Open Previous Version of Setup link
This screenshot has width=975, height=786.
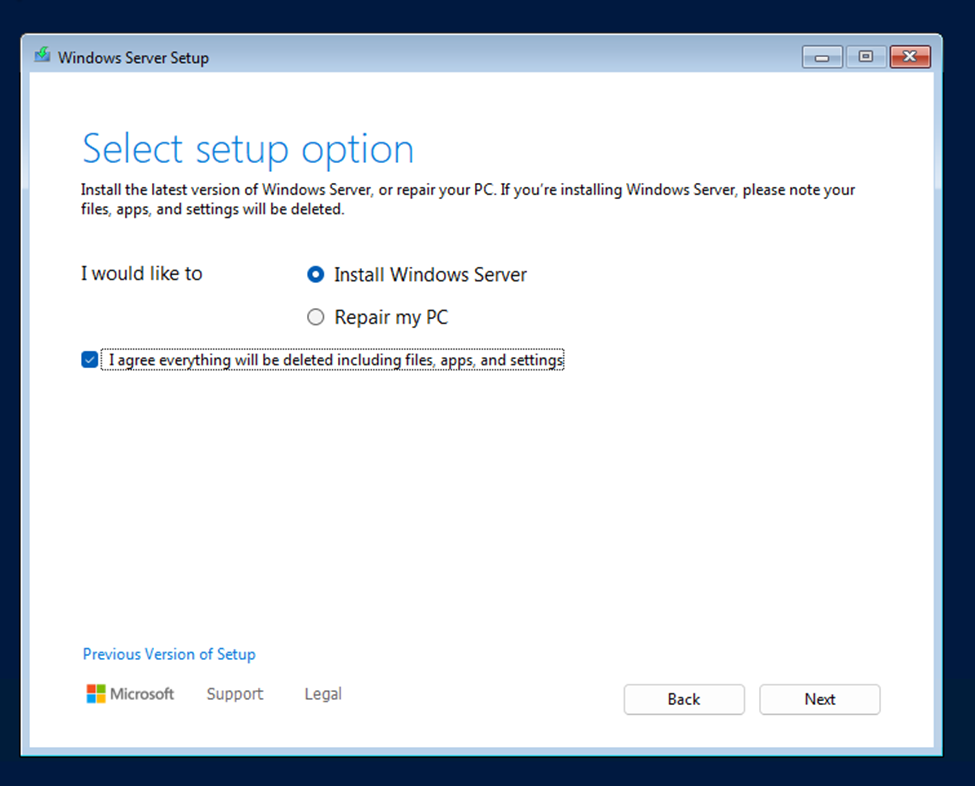tap(169, 654)
